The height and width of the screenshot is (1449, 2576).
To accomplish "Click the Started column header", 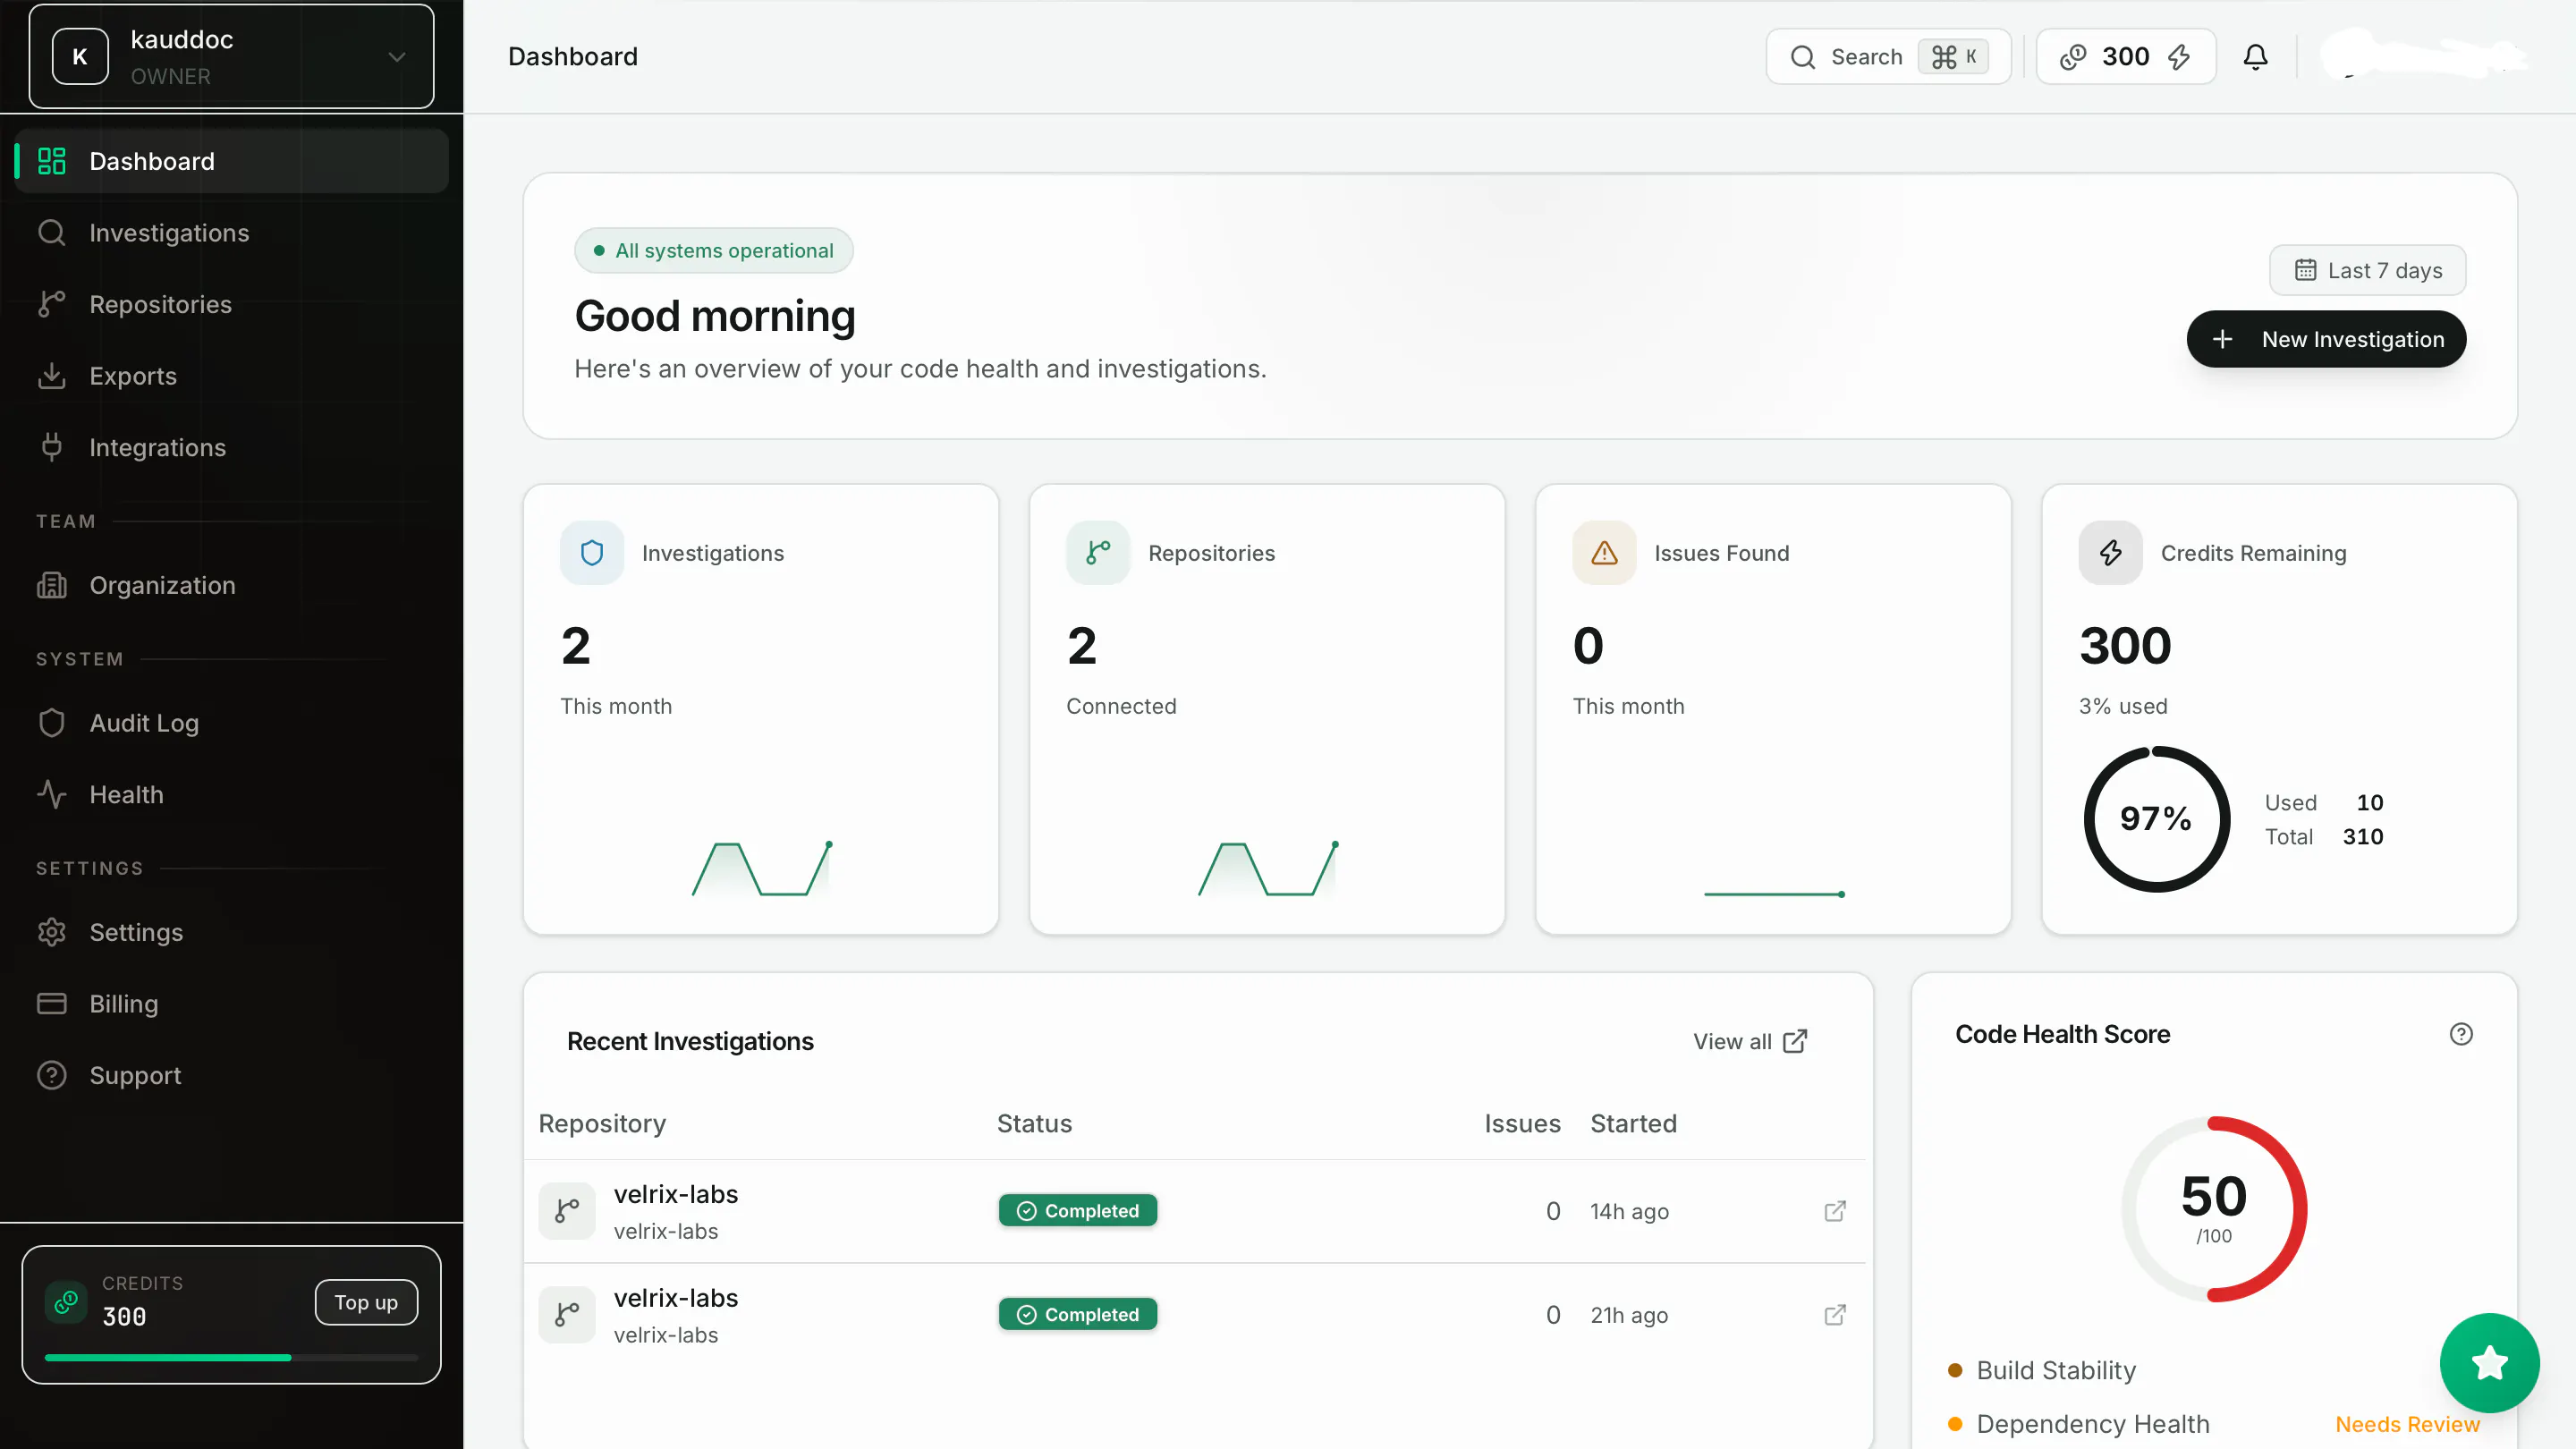I will click(1634, 1124).
